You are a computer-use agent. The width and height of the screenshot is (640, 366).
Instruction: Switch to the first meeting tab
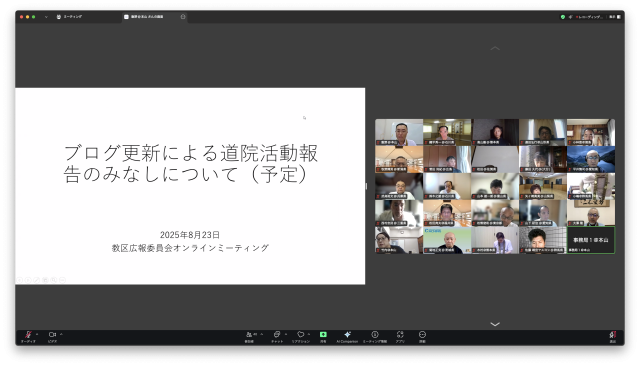pos(69,17)
